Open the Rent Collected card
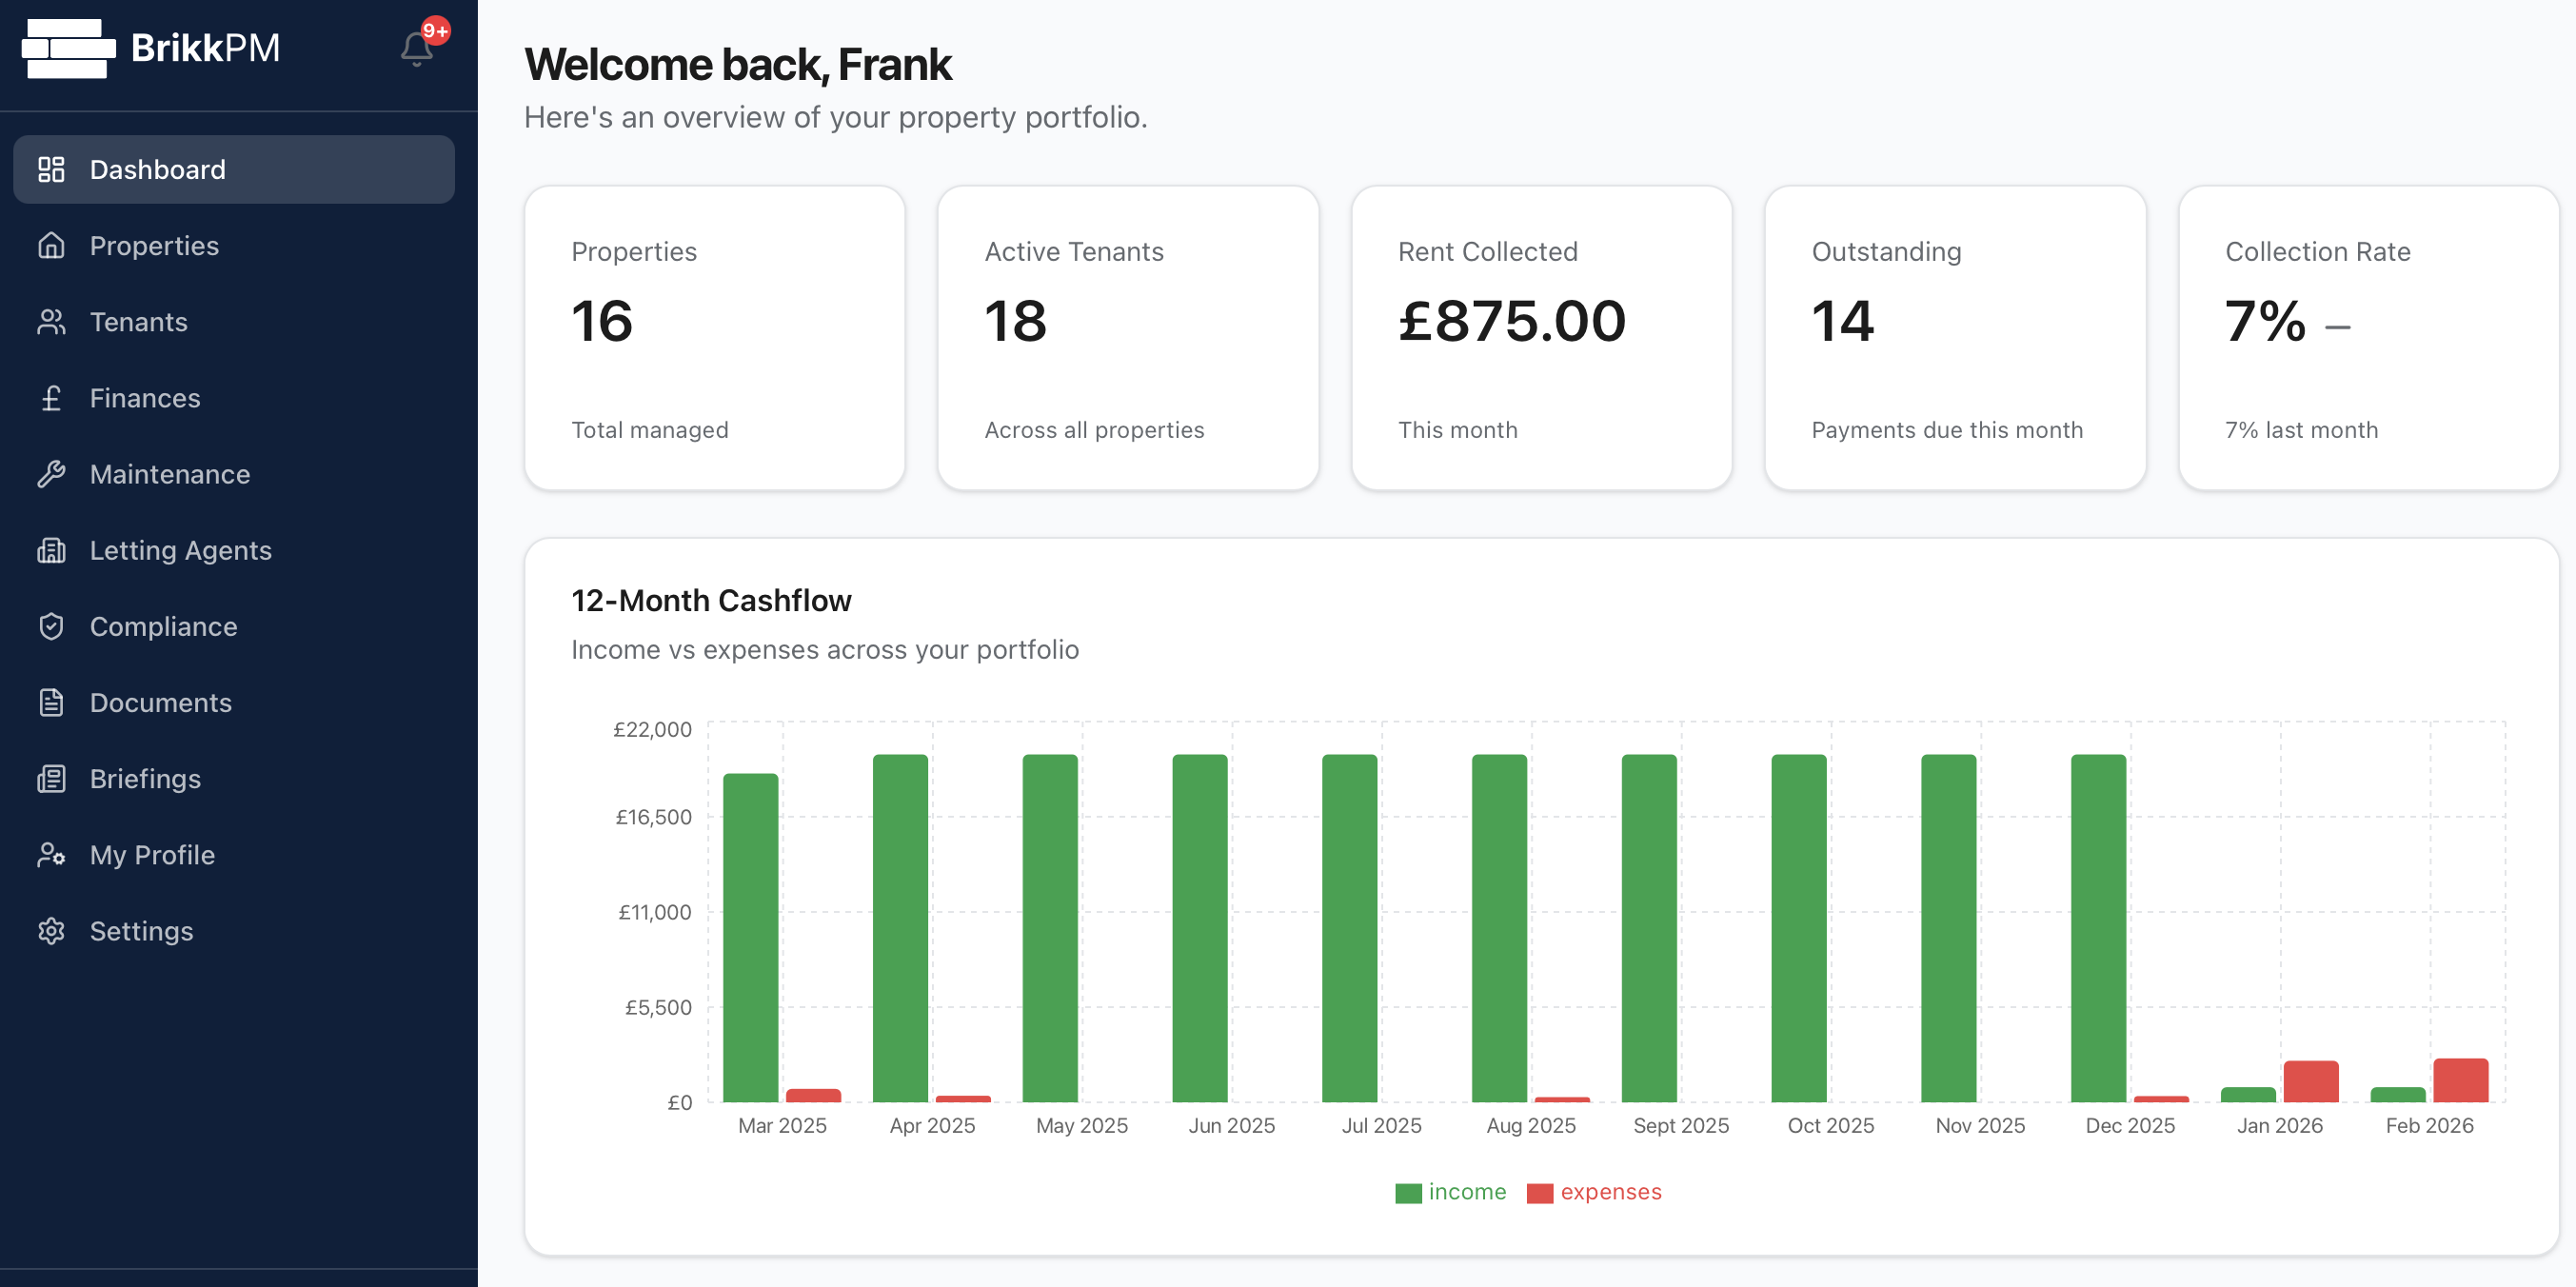The image size is (2576, 1287). (1541, 338)
